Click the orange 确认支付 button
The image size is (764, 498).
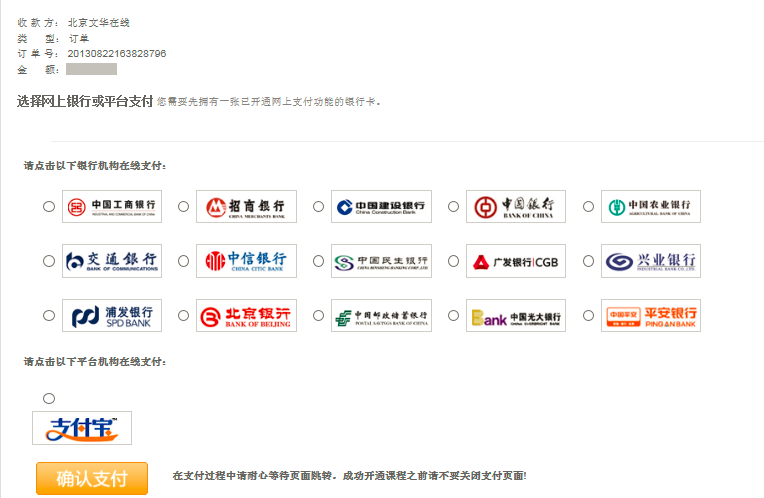[92, 479]
